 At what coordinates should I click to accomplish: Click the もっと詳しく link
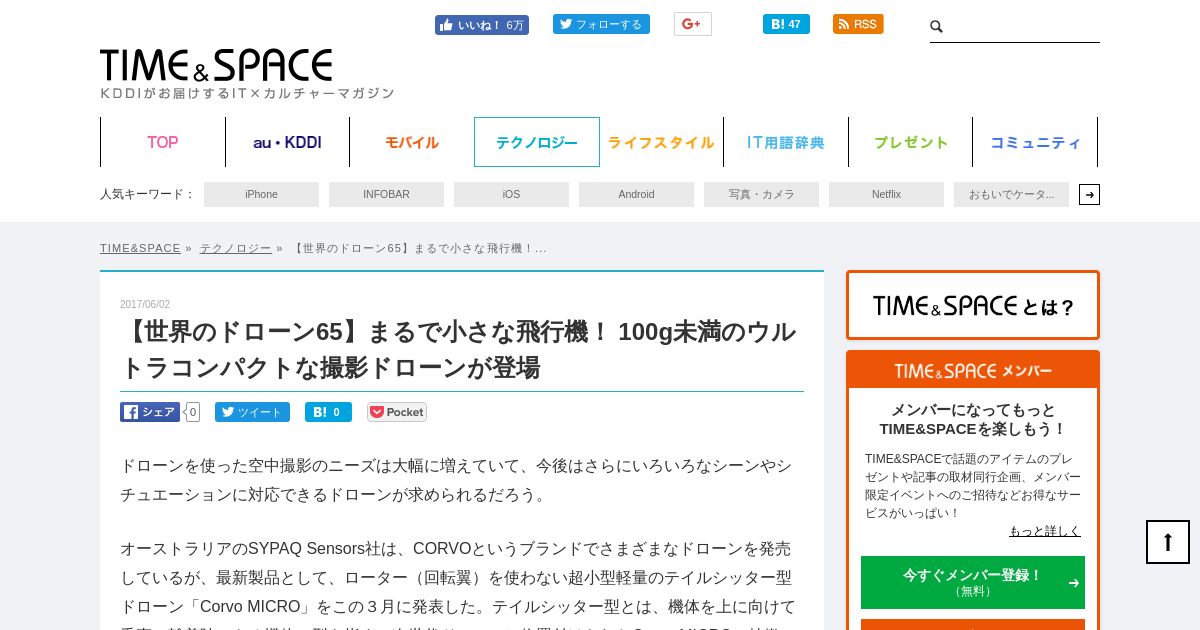[x=1044, y=531]
